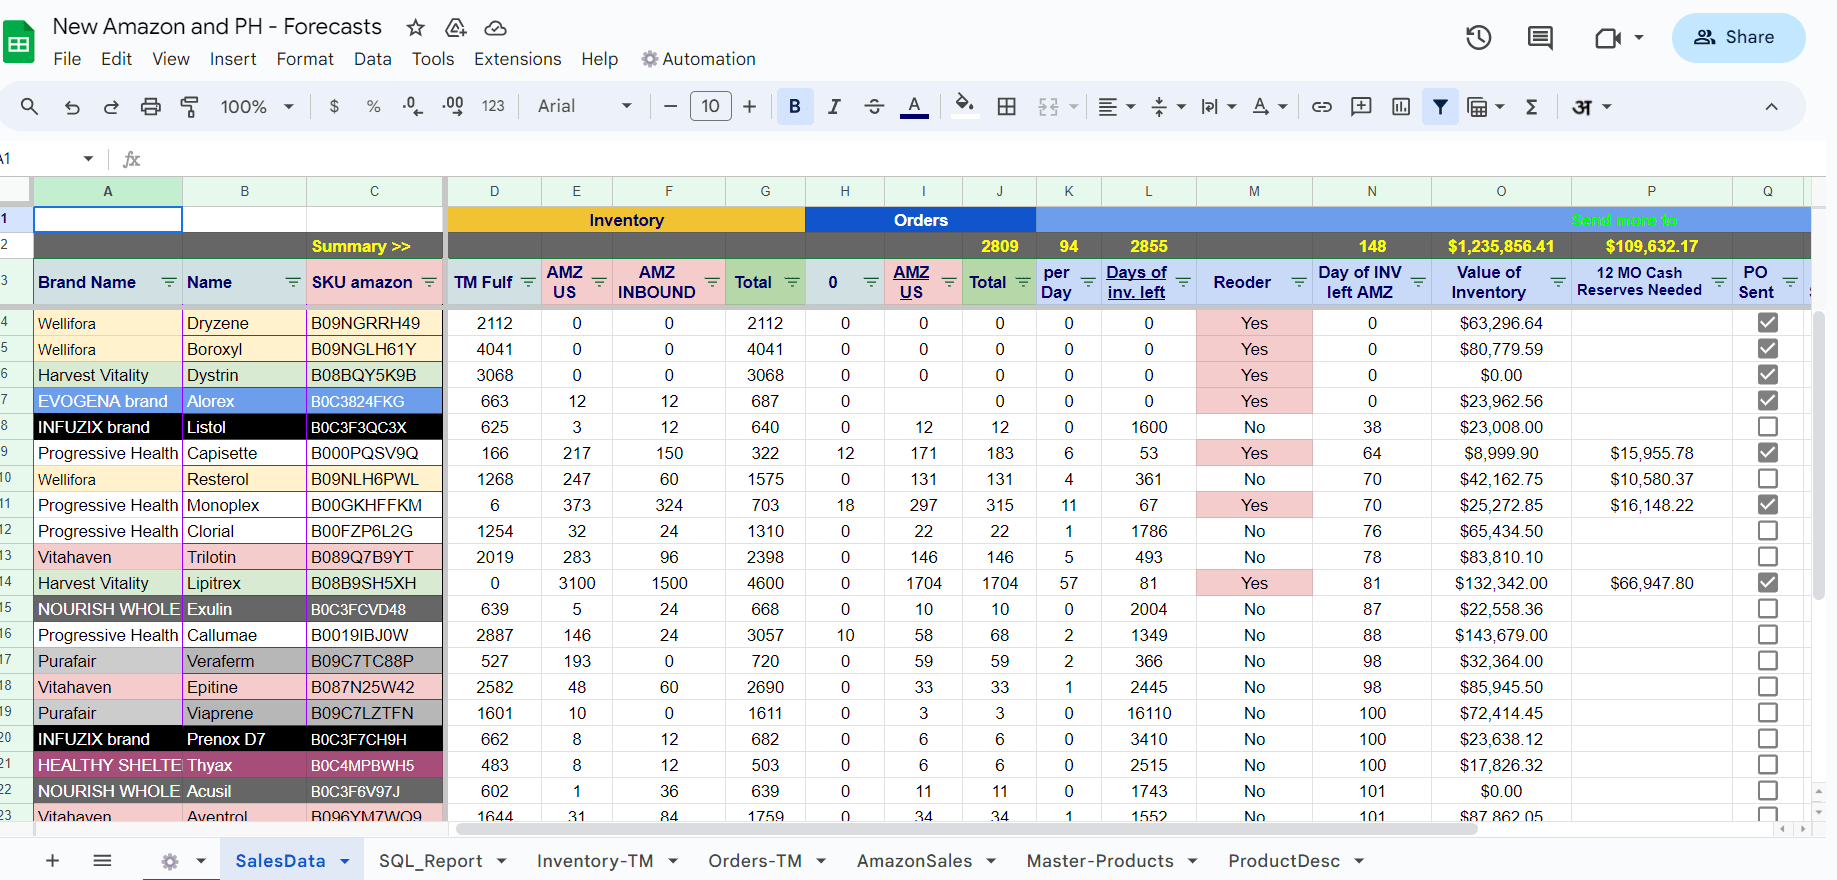Decrease decimal places
Image resolution: width=1837 pixels, height=880 pixels.
click(412, 106)
